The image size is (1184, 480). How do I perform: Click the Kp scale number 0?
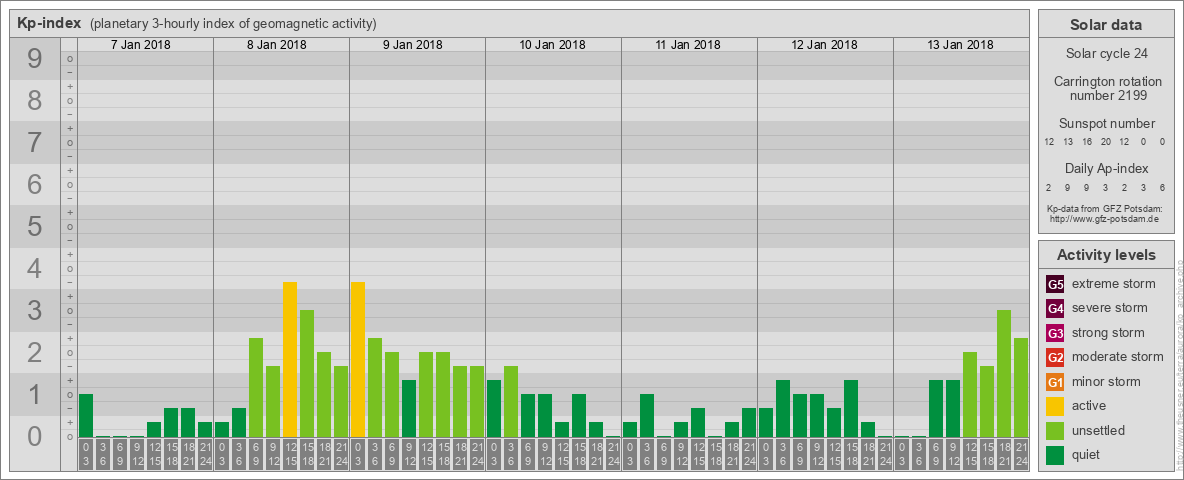point(34,435)
